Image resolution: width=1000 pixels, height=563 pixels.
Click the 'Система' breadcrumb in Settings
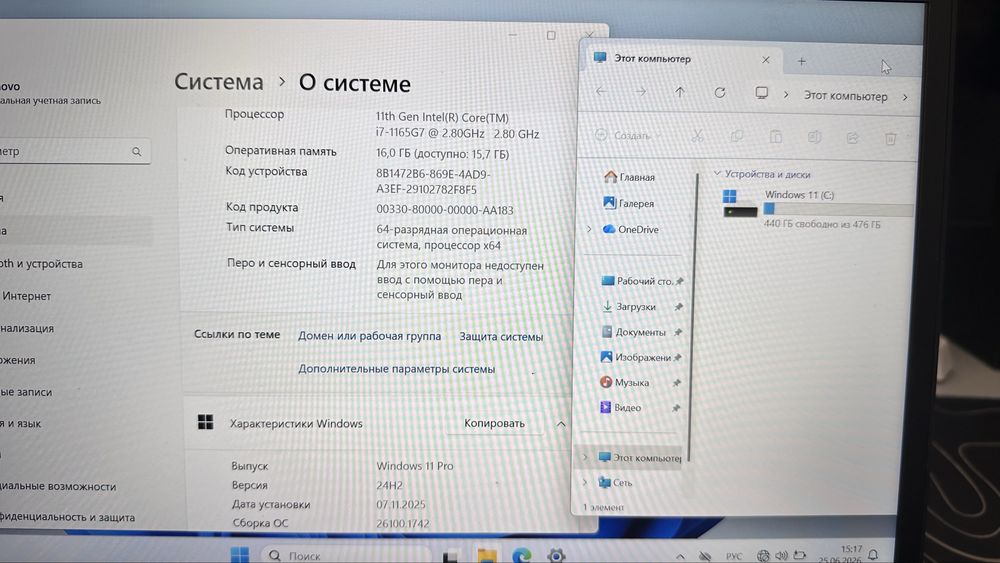click(219, 81)
